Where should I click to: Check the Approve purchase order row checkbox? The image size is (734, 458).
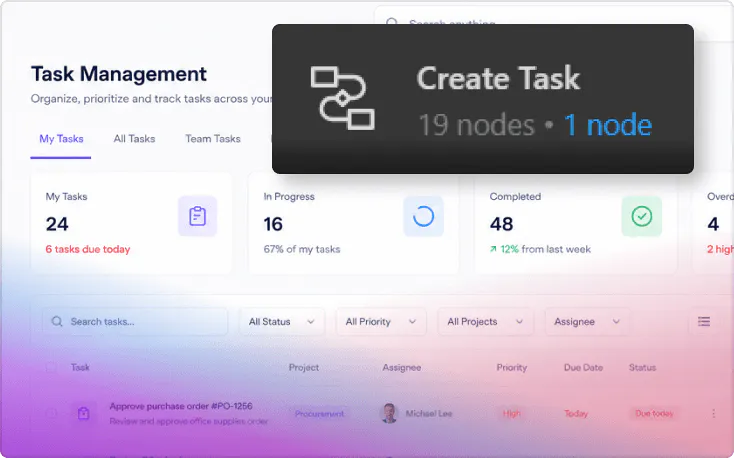[51, 413]
